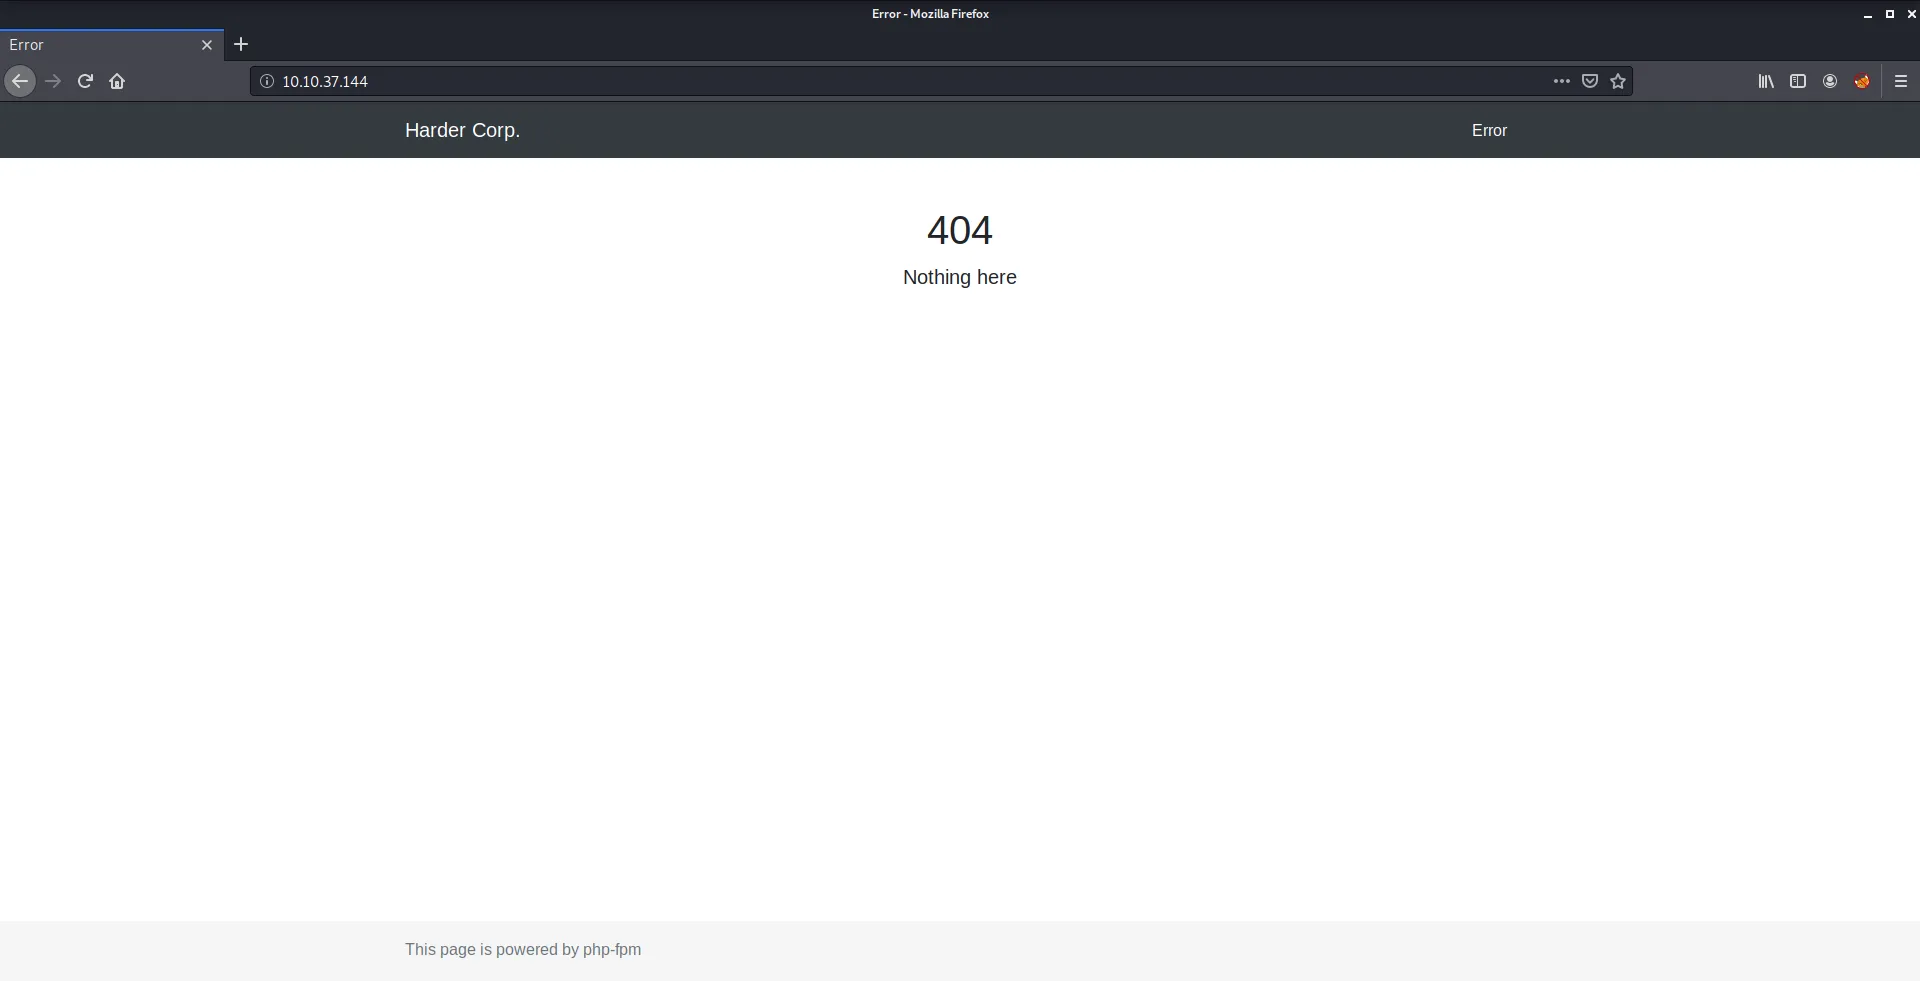
Task: Open the Library panel
Action: coord(1766,81)
